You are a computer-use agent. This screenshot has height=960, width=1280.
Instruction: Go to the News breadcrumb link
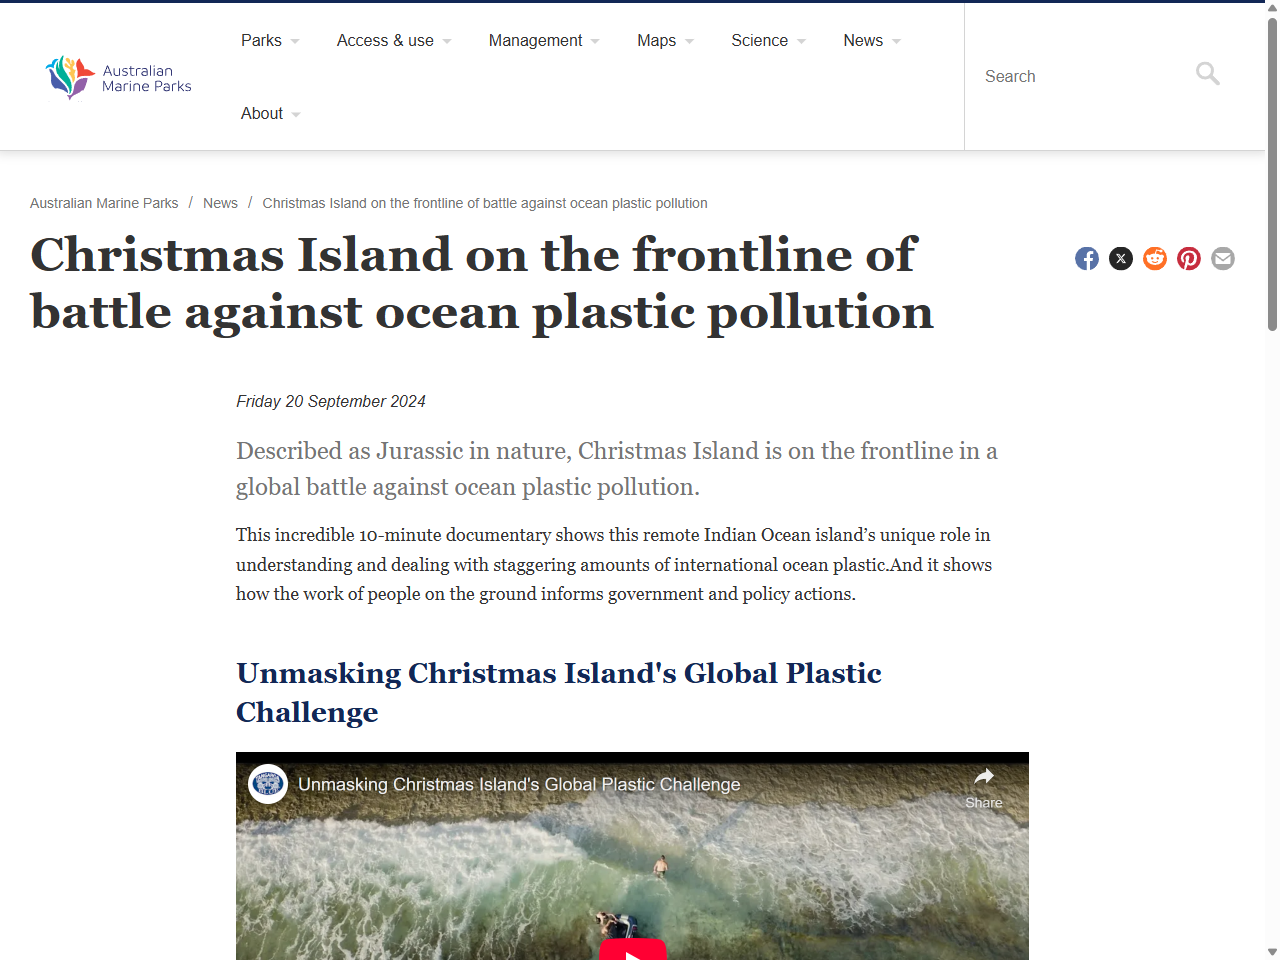(x=220, y=203)
